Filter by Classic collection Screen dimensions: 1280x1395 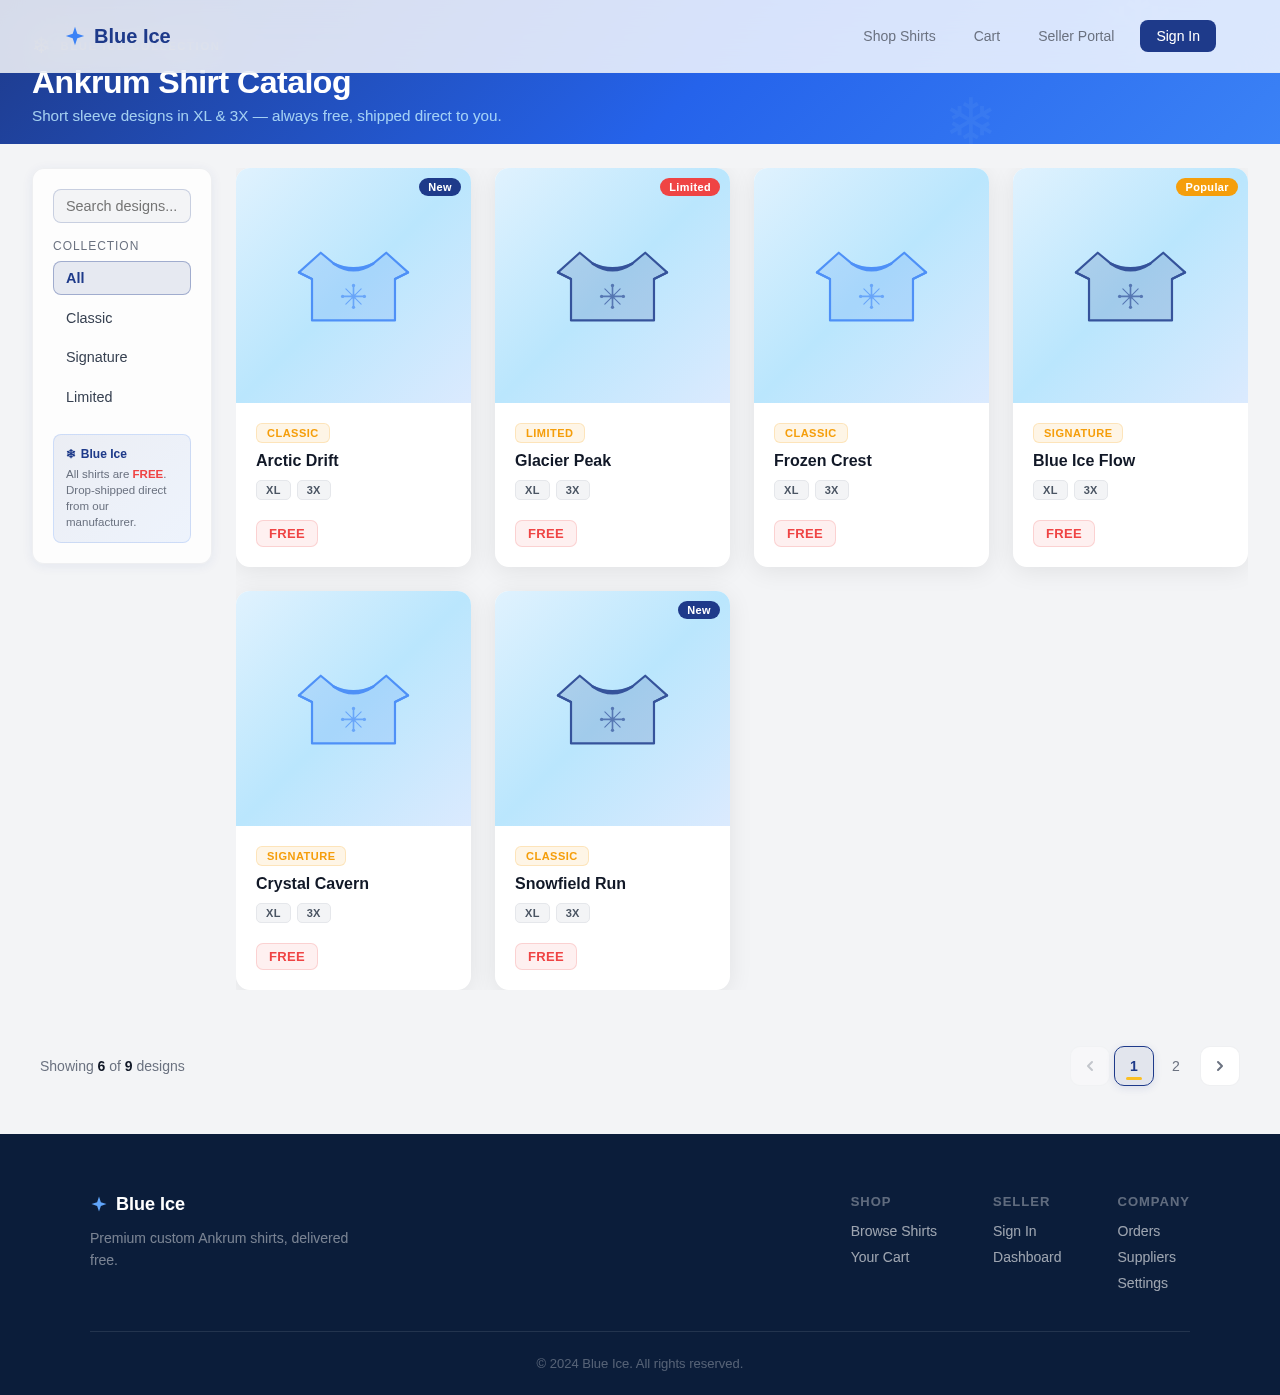coord(122,318)
